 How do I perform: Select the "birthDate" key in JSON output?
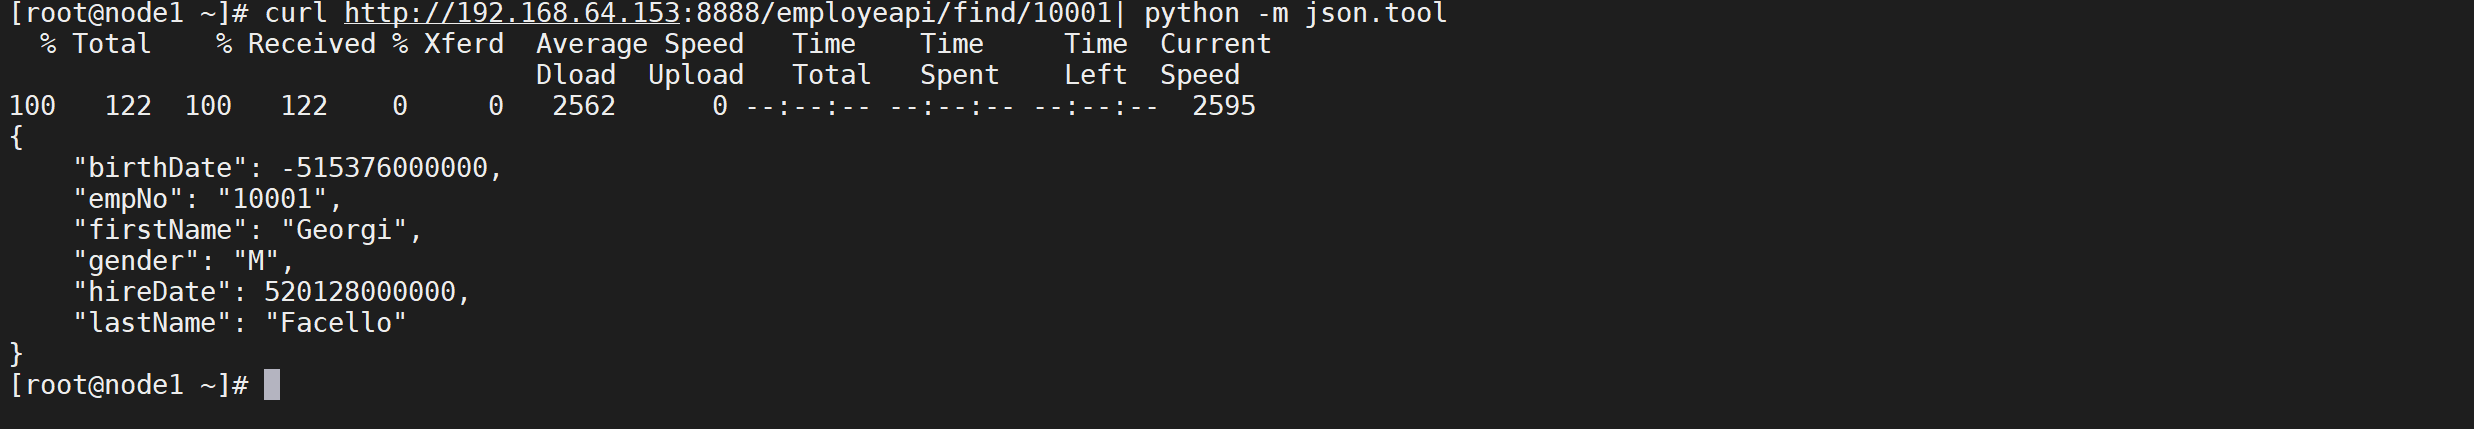coord(160,168)
